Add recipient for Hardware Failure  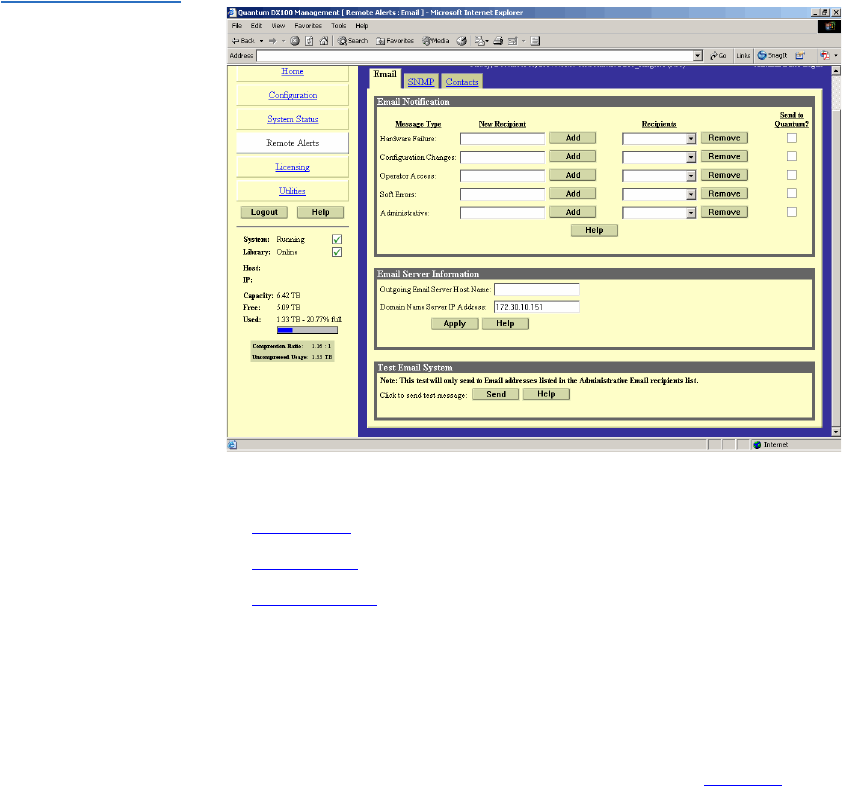[x=572, y=138]
